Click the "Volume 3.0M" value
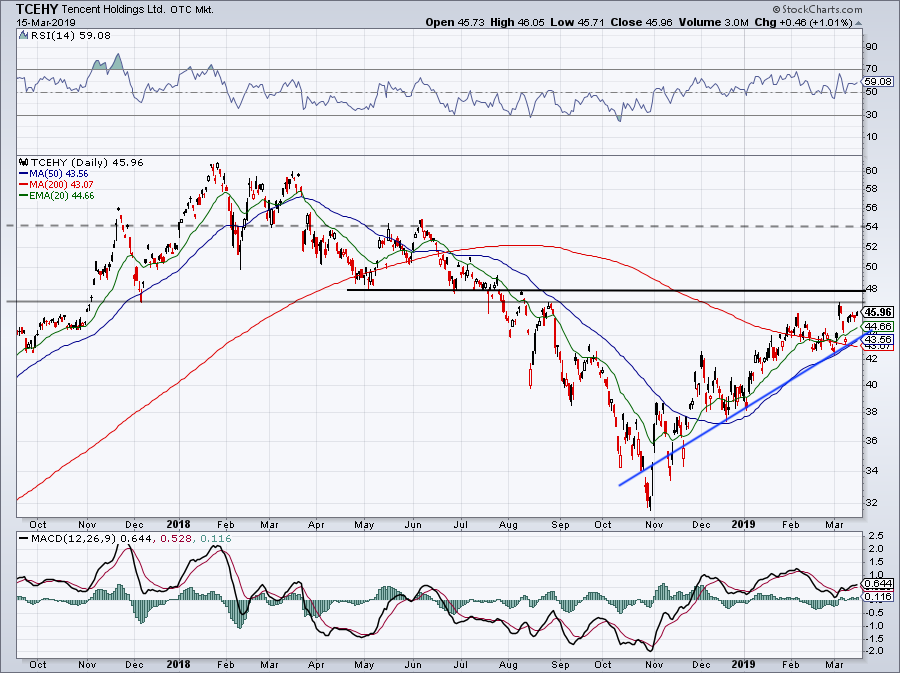 pyautogui.click(x=713, y=22)
